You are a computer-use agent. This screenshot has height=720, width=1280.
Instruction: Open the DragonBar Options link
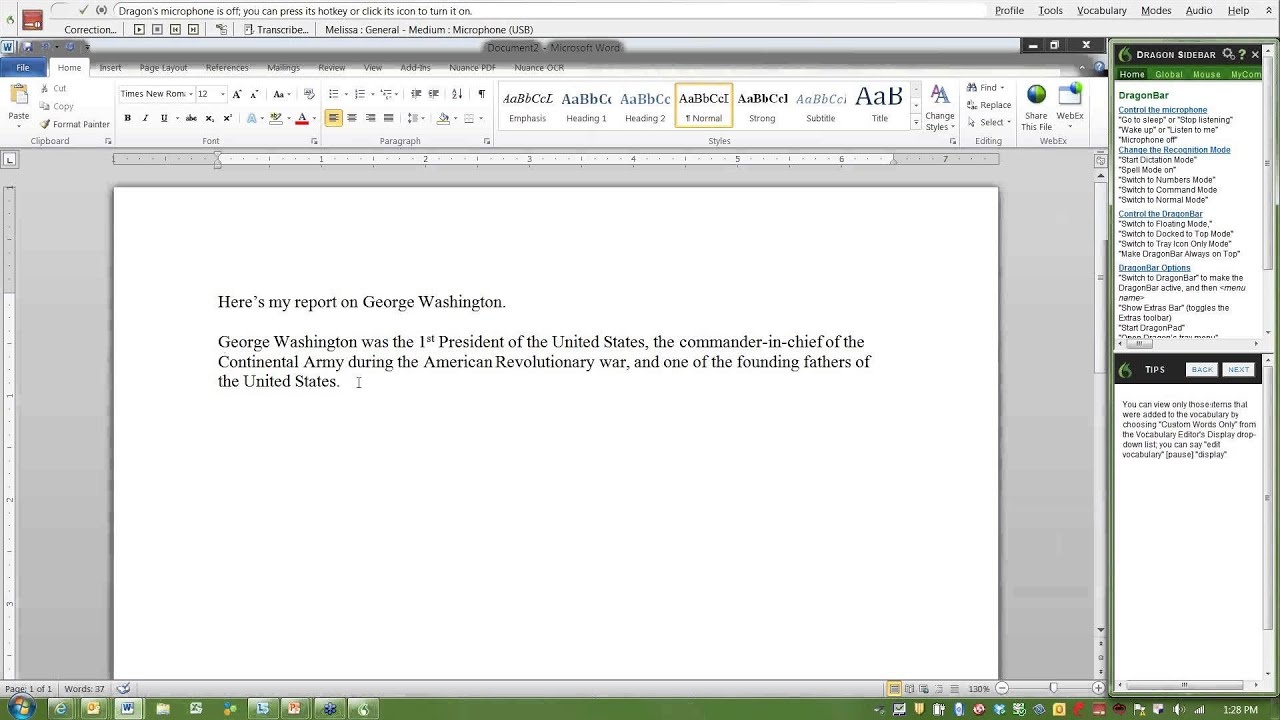tap(1154, 268)
